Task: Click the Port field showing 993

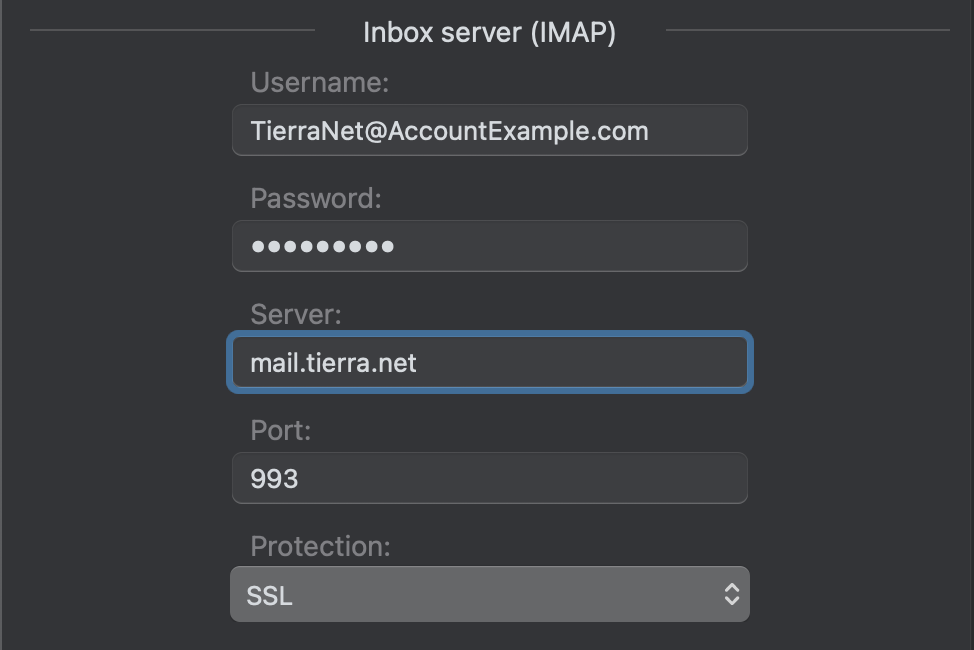Action: point(489,478)
